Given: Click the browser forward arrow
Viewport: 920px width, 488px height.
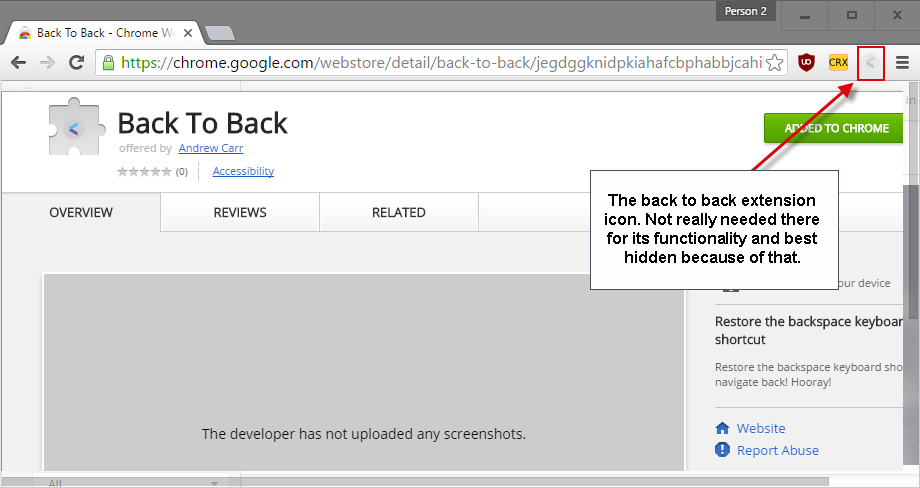Looking at the screenshot, I should click(47, 63).
